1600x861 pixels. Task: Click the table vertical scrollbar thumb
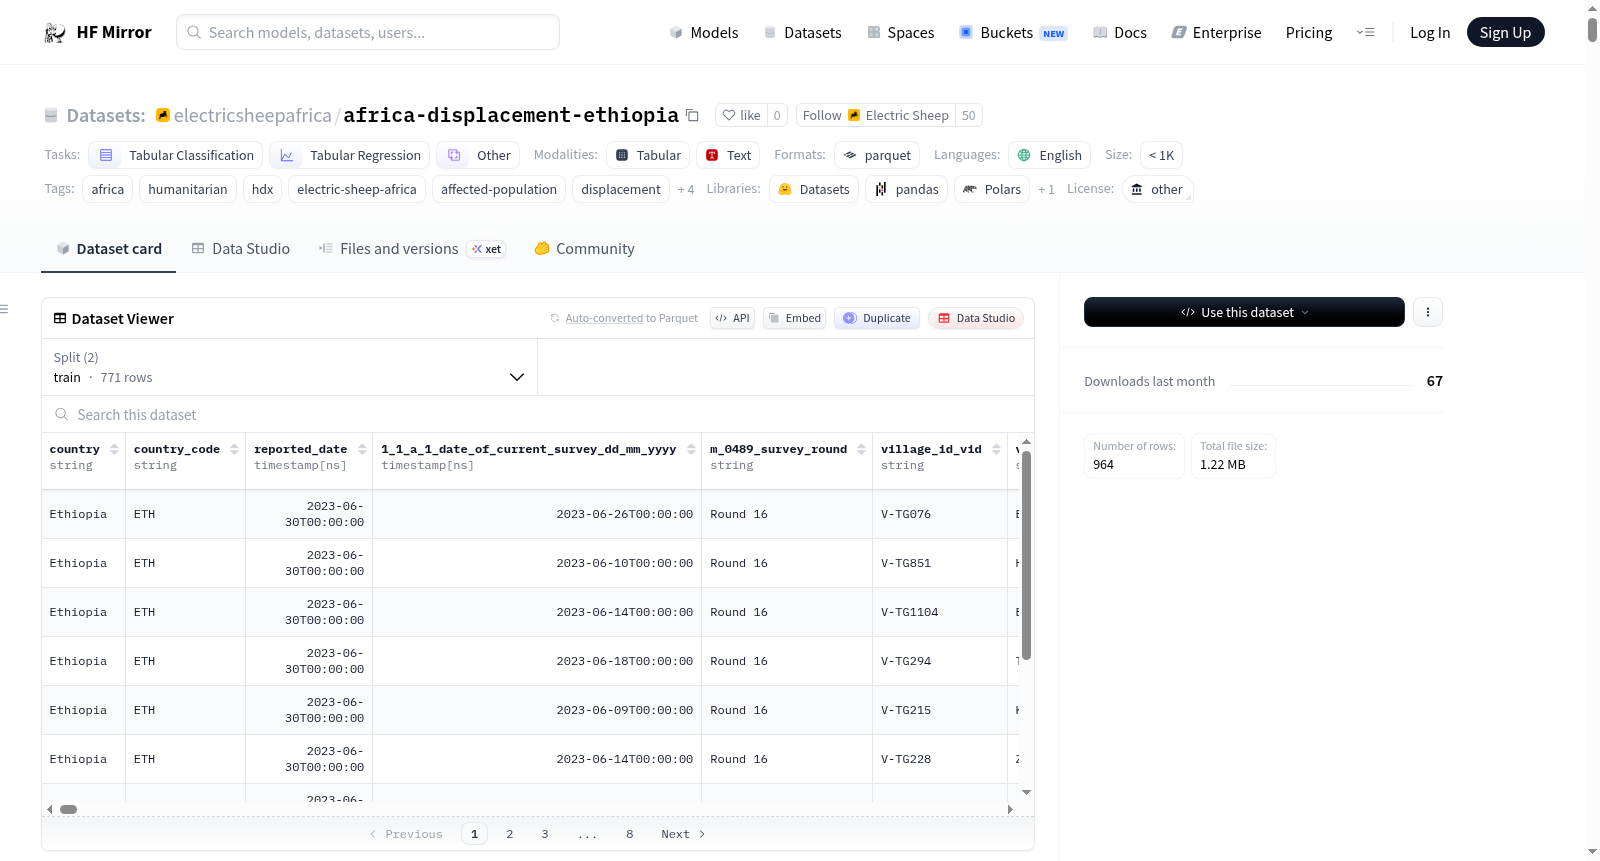pos(1026,555)
